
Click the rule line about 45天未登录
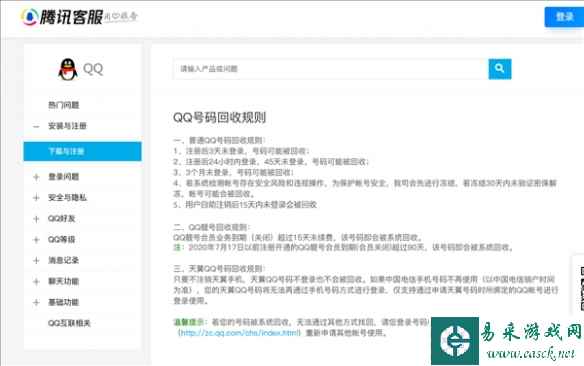(271, 162)
